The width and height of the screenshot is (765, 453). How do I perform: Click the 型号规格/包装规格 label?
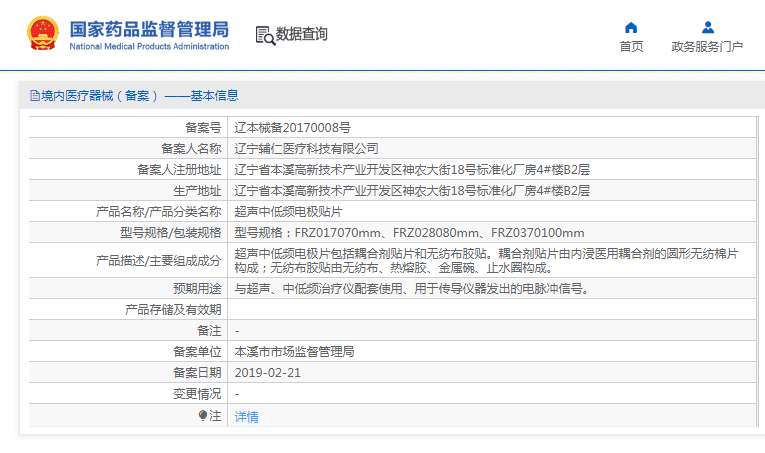[171, 233]
